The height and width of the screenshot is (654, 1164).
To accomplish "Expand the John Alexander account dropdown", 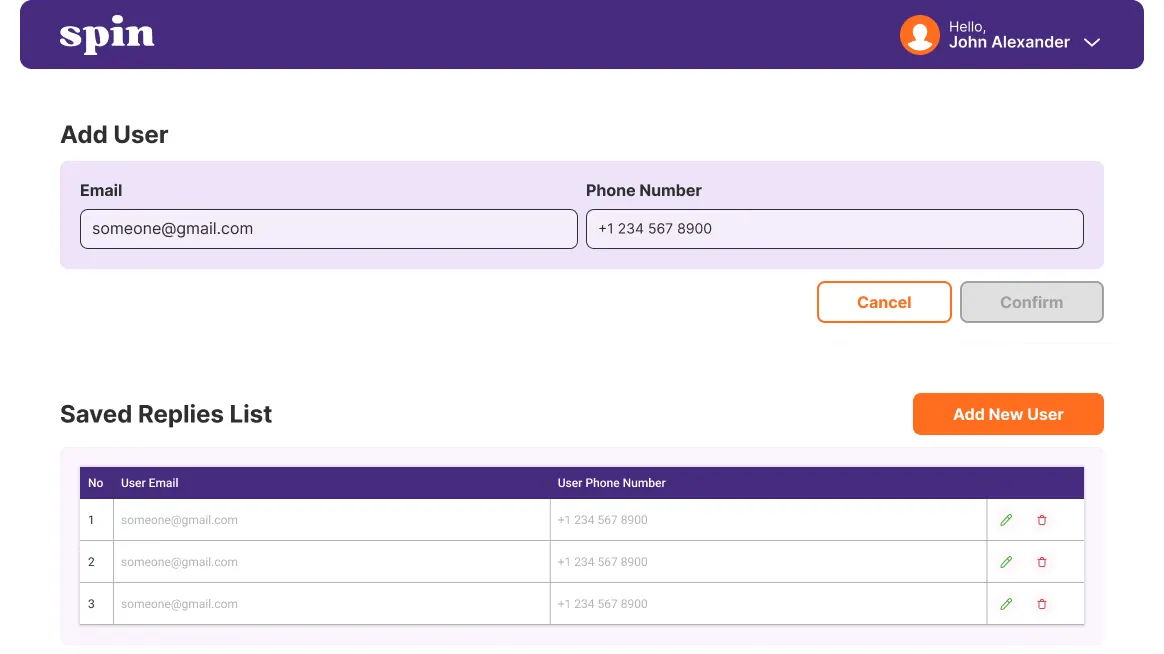I will (1091, 42).
